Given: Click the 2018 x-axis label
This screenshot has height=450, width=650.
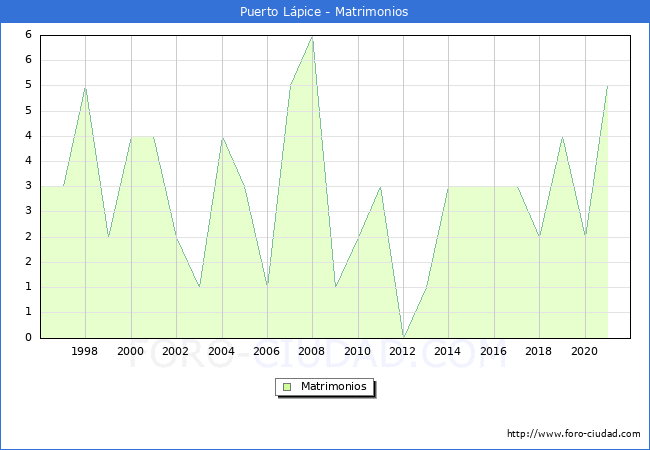Looking at the screenshot, I should point(538,351).
